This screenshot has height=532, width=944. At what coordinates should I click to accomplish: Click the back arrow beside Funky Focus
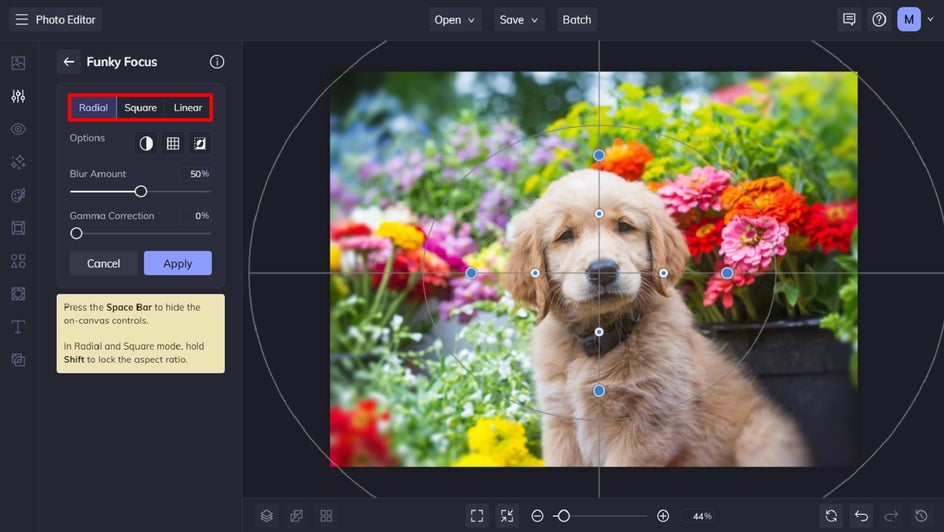click(x=69, y=62)
